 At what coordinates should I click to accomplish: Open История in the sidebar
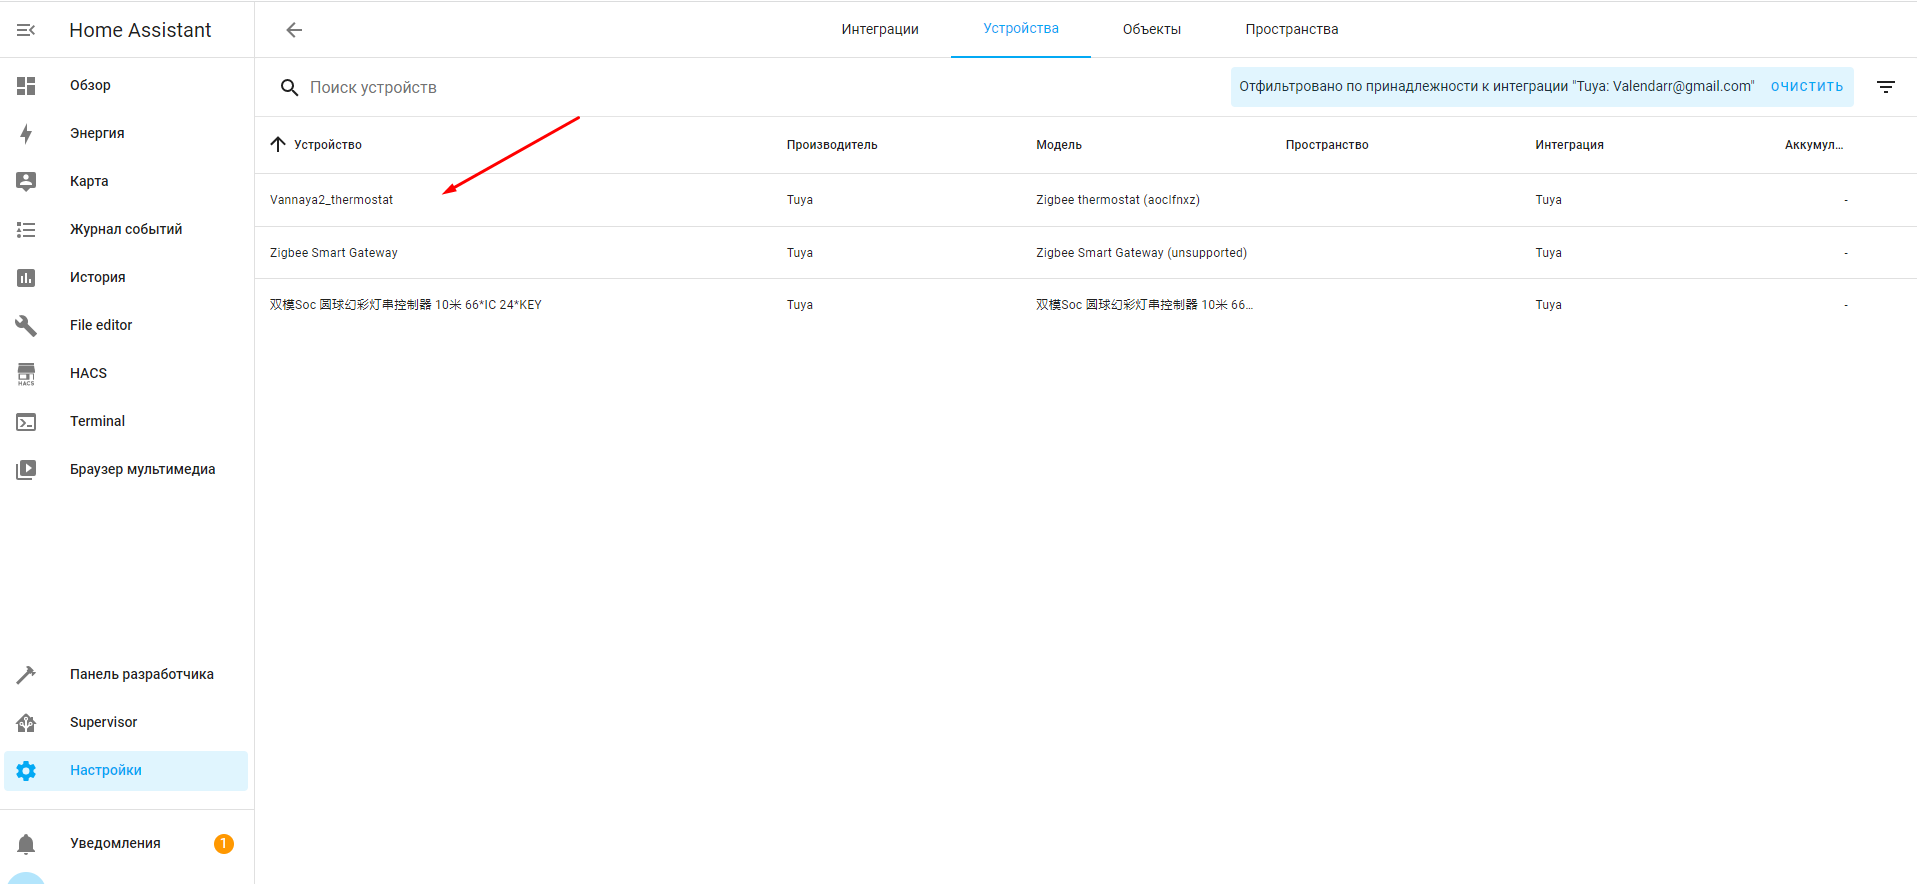tap(126, 278)
